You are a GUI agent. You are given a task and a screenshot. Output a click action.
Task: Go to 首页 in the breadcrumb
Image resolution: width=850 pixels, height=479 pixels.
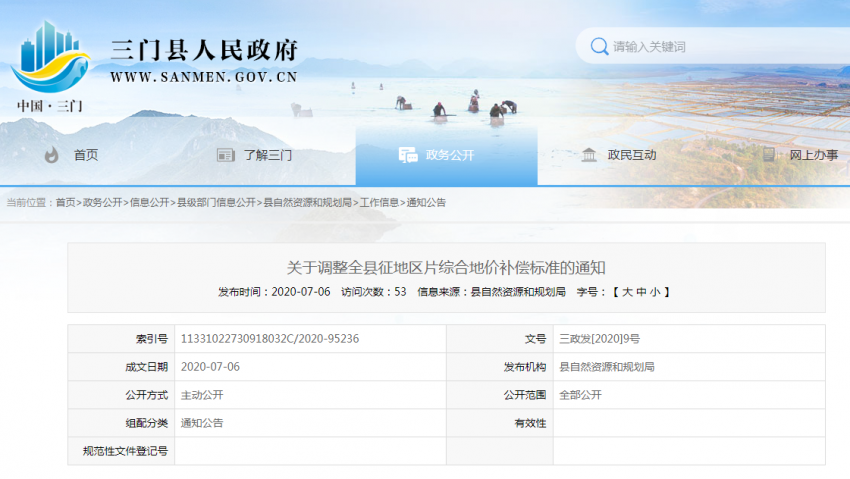(x=66, y=203)
